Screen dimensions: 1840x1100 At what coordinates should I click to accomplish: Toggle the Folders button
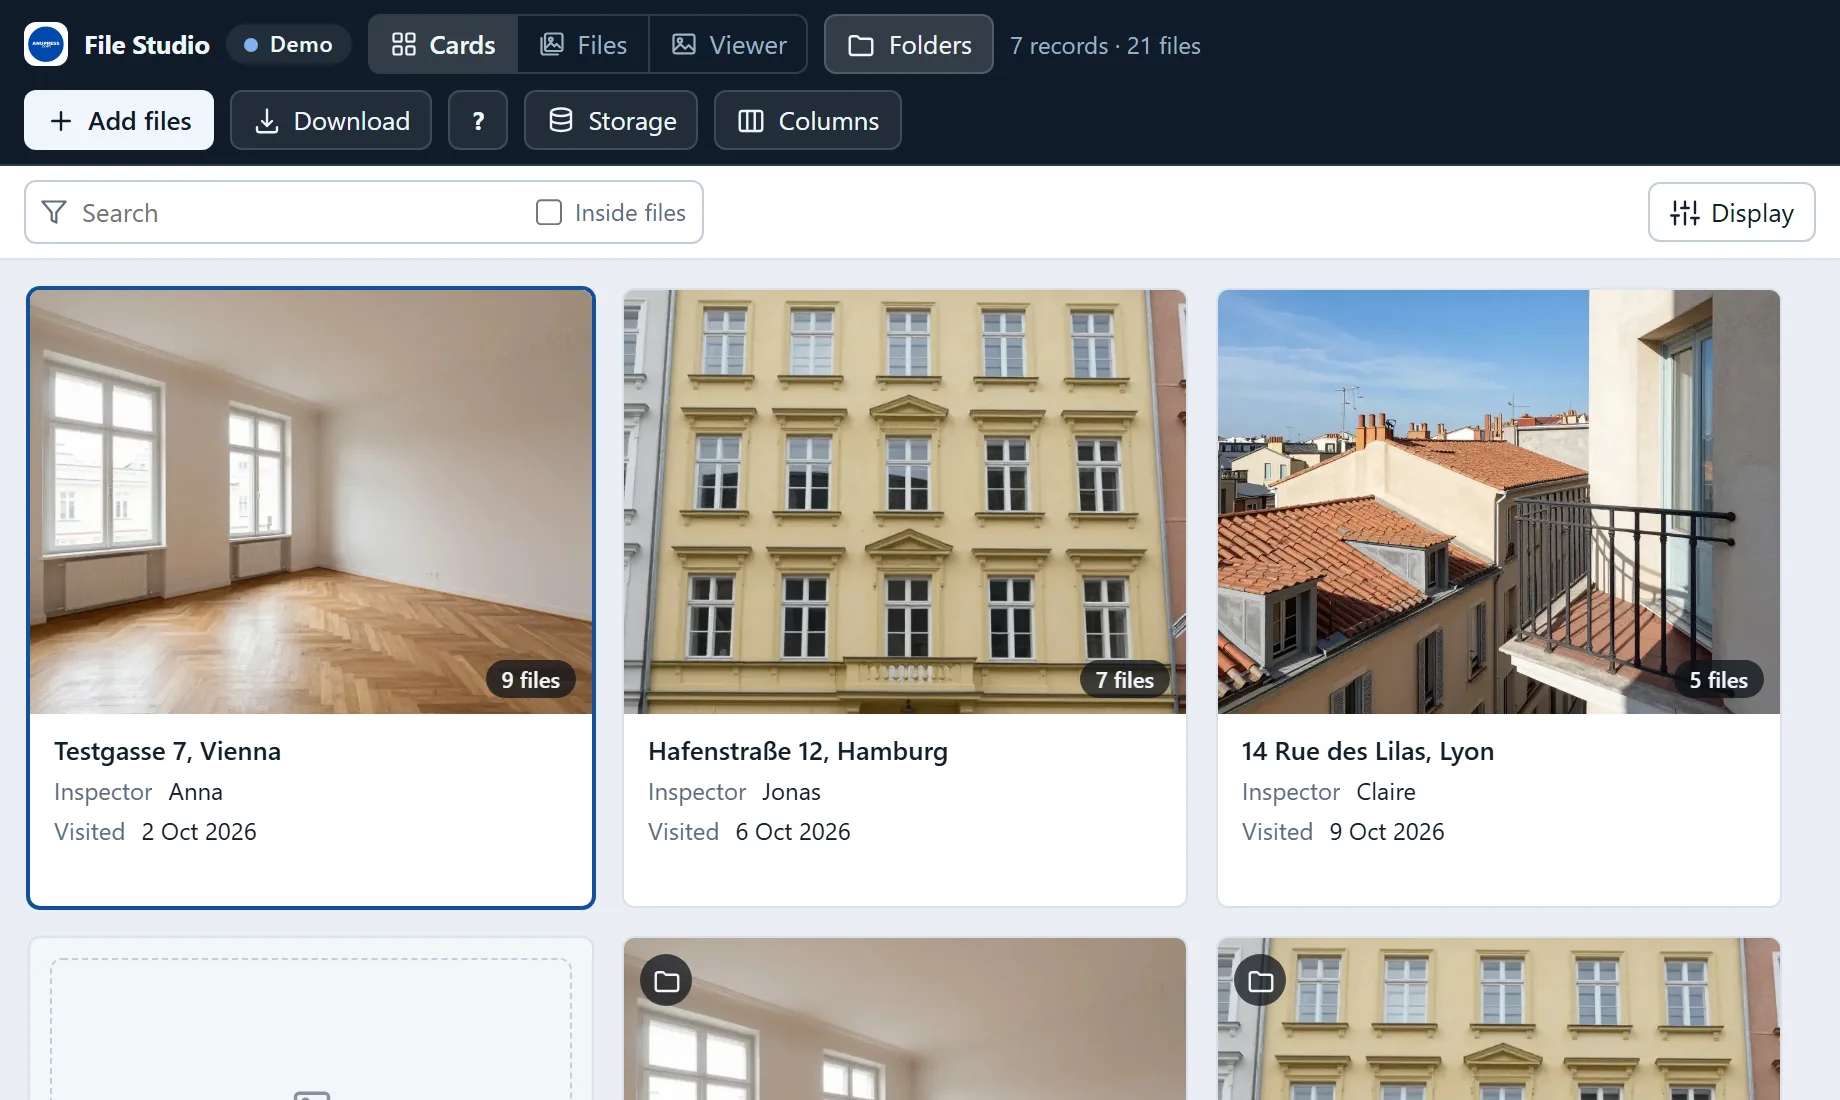point(909,45)
